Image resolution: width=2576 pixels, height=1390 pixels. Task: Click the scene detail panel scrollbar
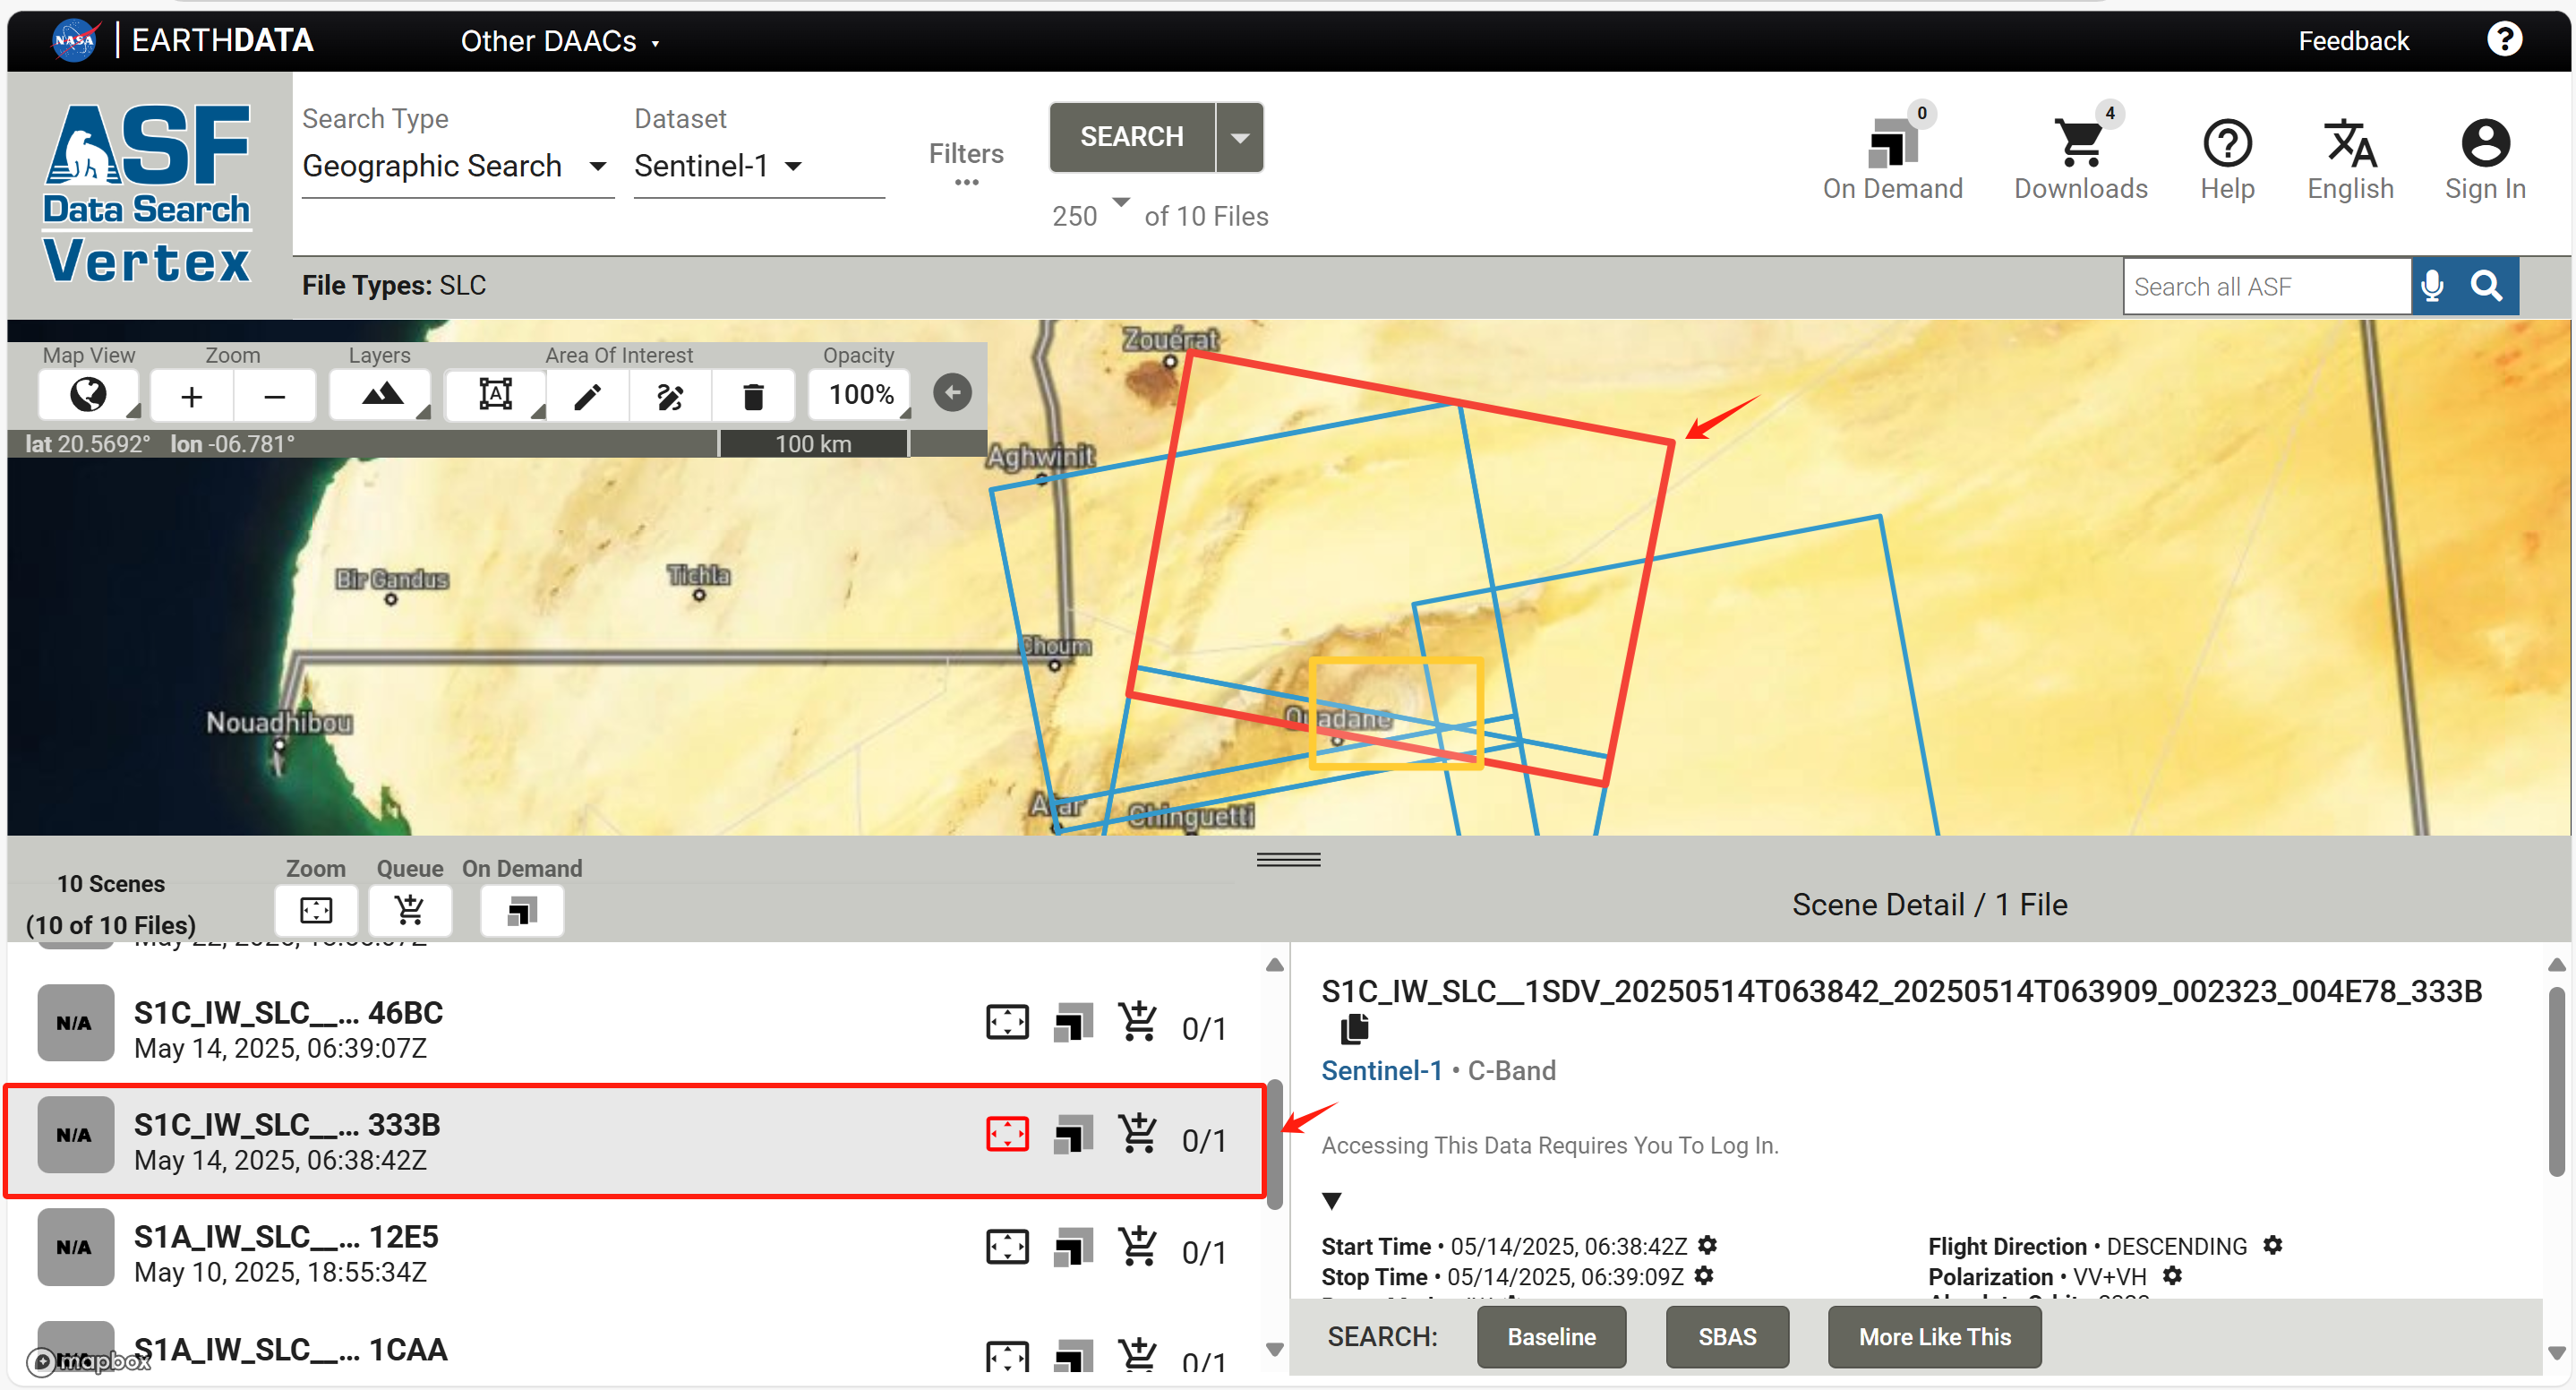[2556, 1080]
